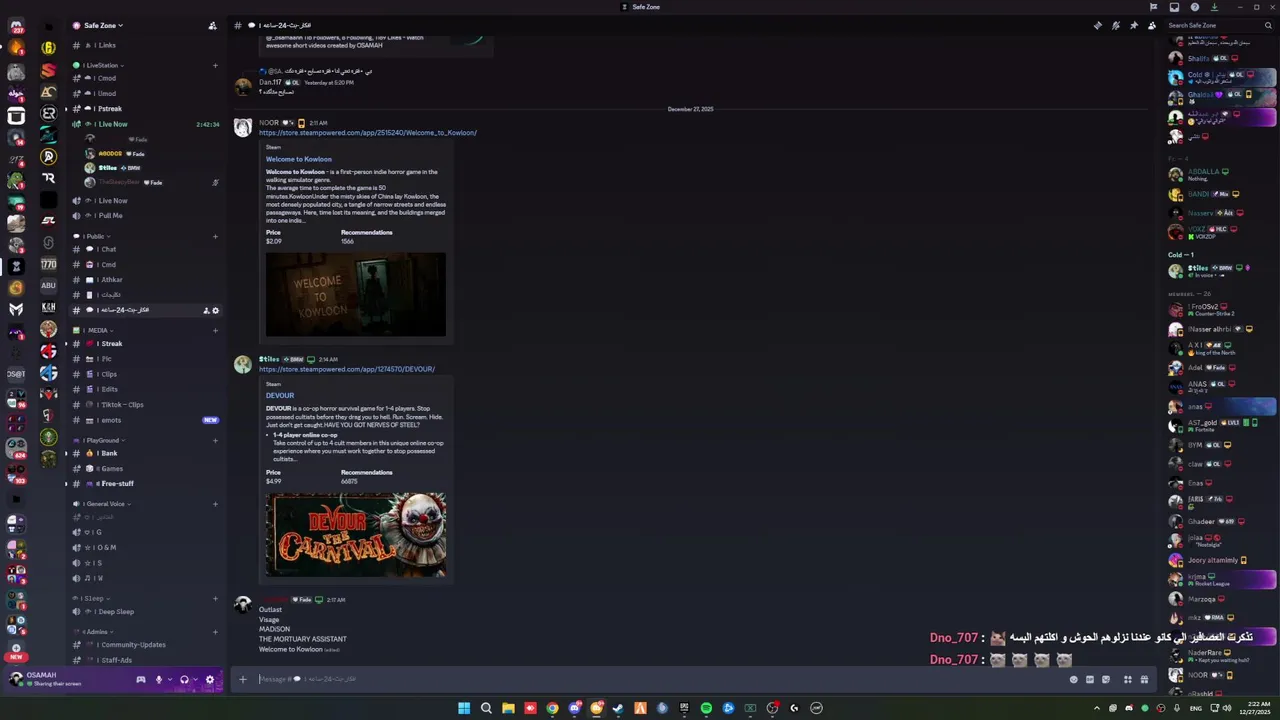Open the Discord inbox icon in title bar

[1174, 7]
